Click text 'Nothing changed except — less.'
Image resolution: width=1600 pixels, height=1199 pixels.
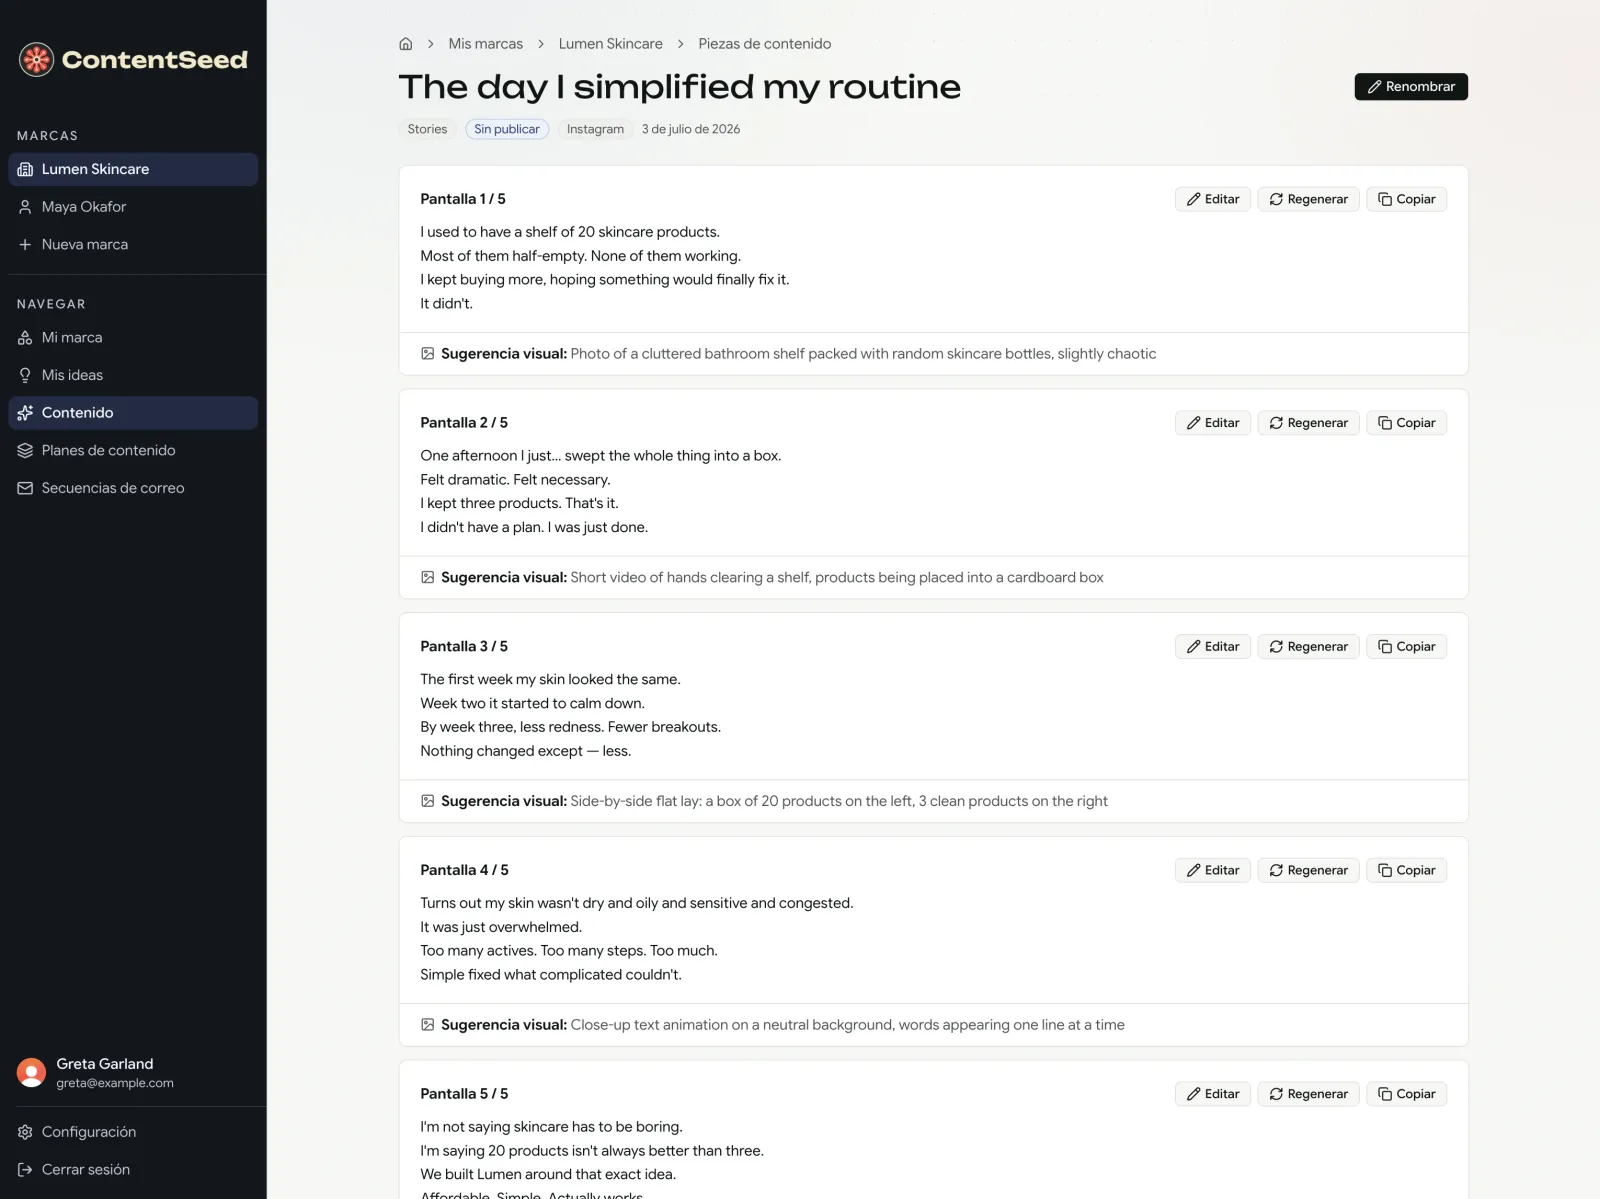click(x=525, y=751)
